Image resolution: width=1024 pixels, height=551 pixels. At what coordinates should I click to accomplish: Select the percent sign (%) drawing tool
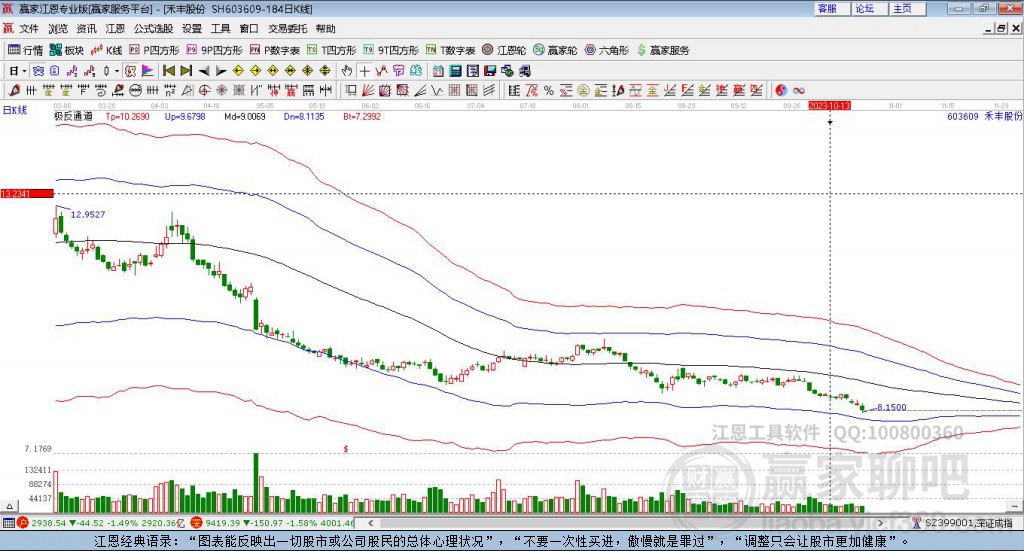click(x=549, y=91)
